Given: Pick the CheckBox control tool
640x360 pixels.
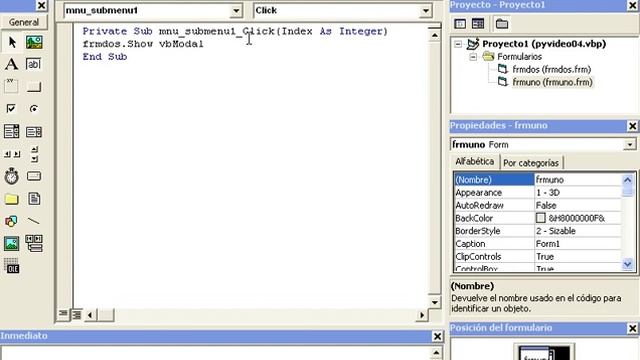Looking at the screenshot, I should 11,109.
